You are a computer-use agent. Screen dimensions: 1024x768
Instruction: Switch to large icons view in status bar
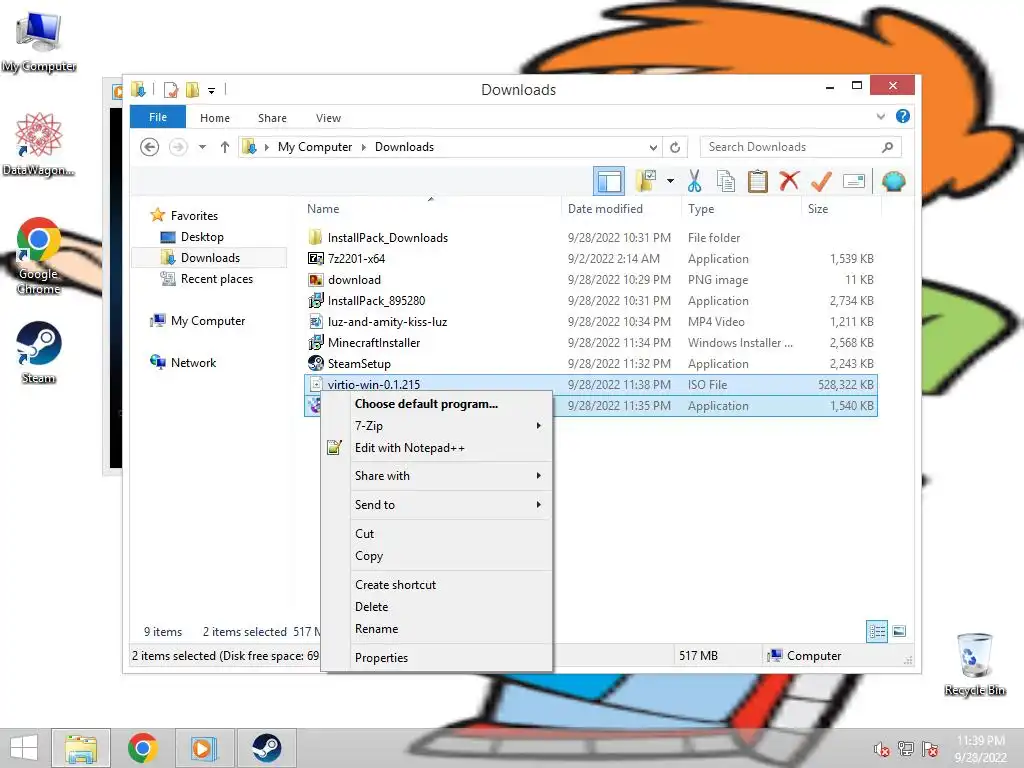899,632
